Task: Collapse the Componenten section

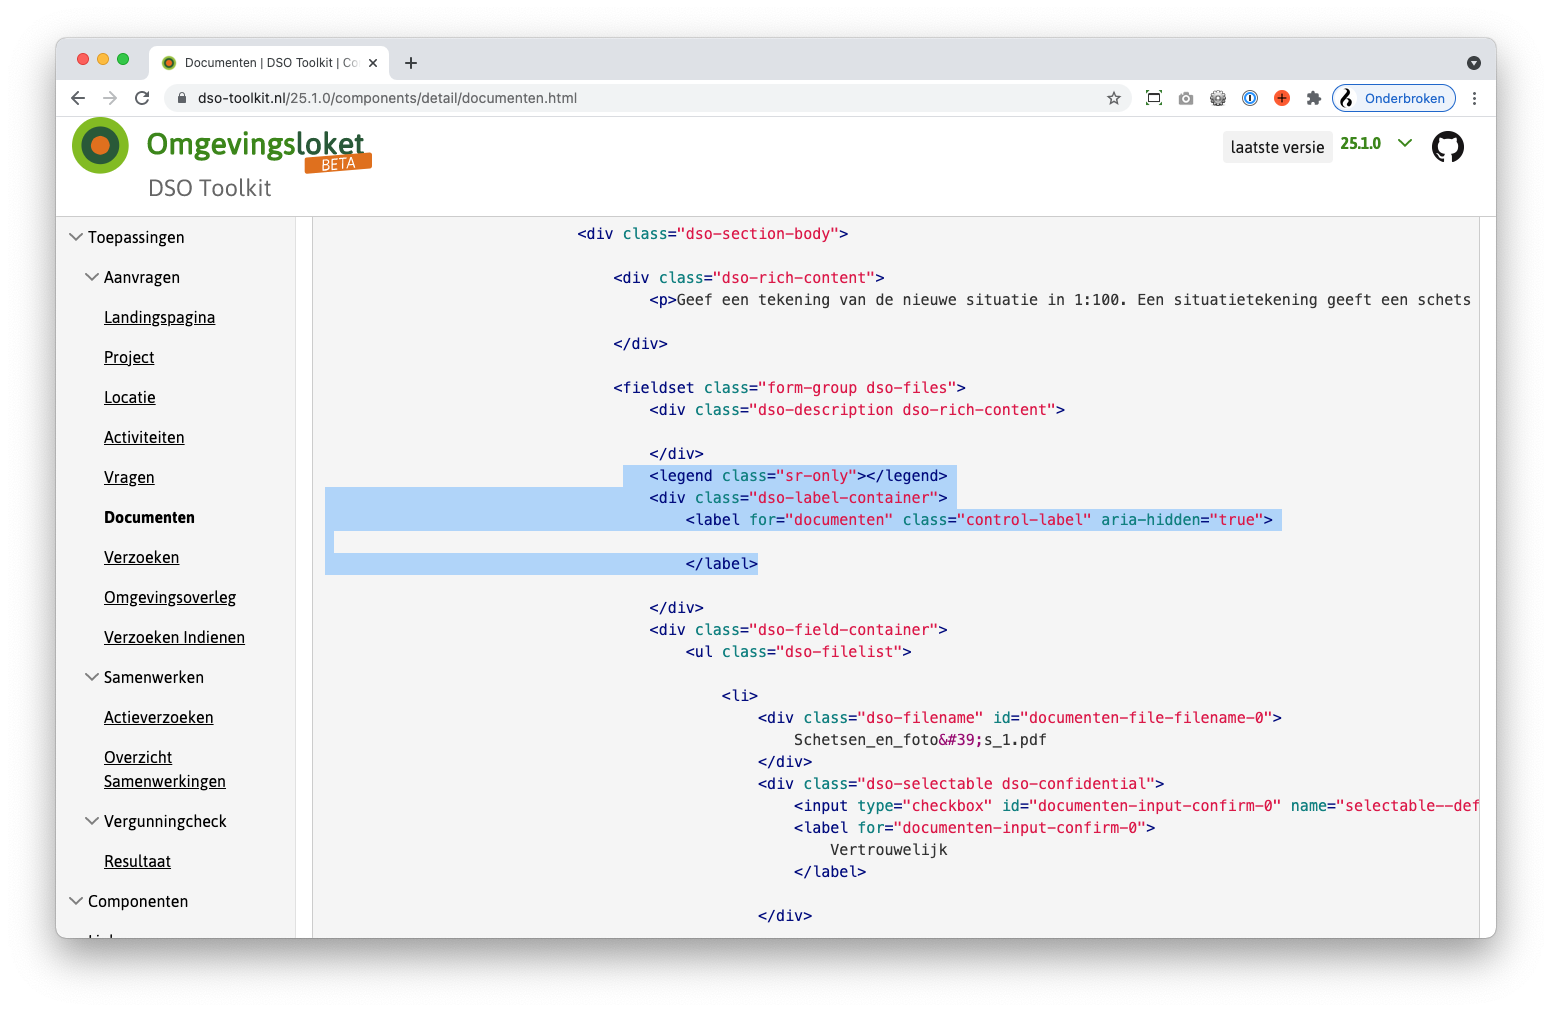Action: point(76,901)
